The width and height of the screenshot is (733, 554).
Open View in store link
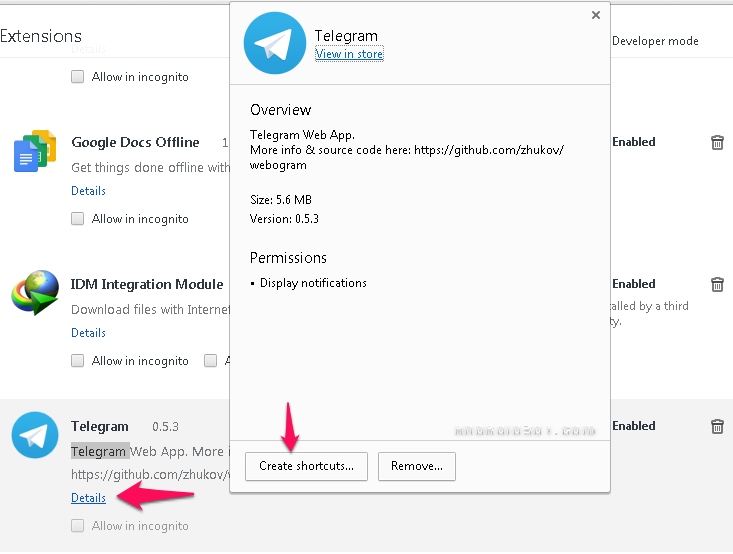click(x=349, y=54)
